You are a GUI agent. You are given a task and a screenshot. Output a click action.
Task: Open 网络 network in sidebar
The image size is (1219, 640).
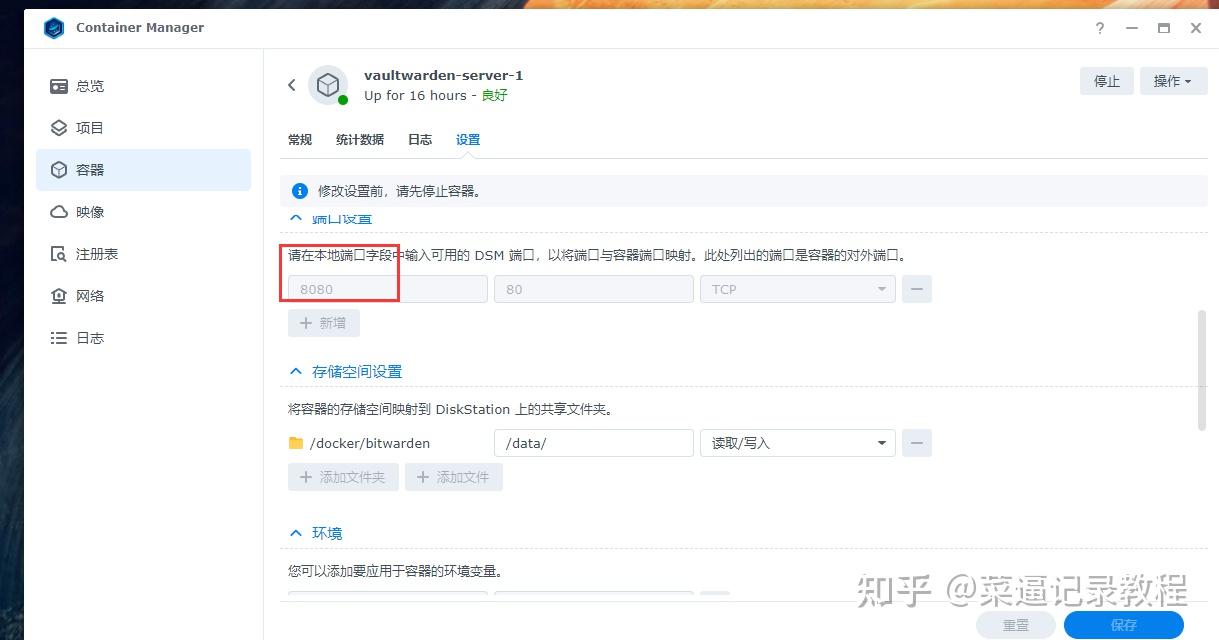143,296
